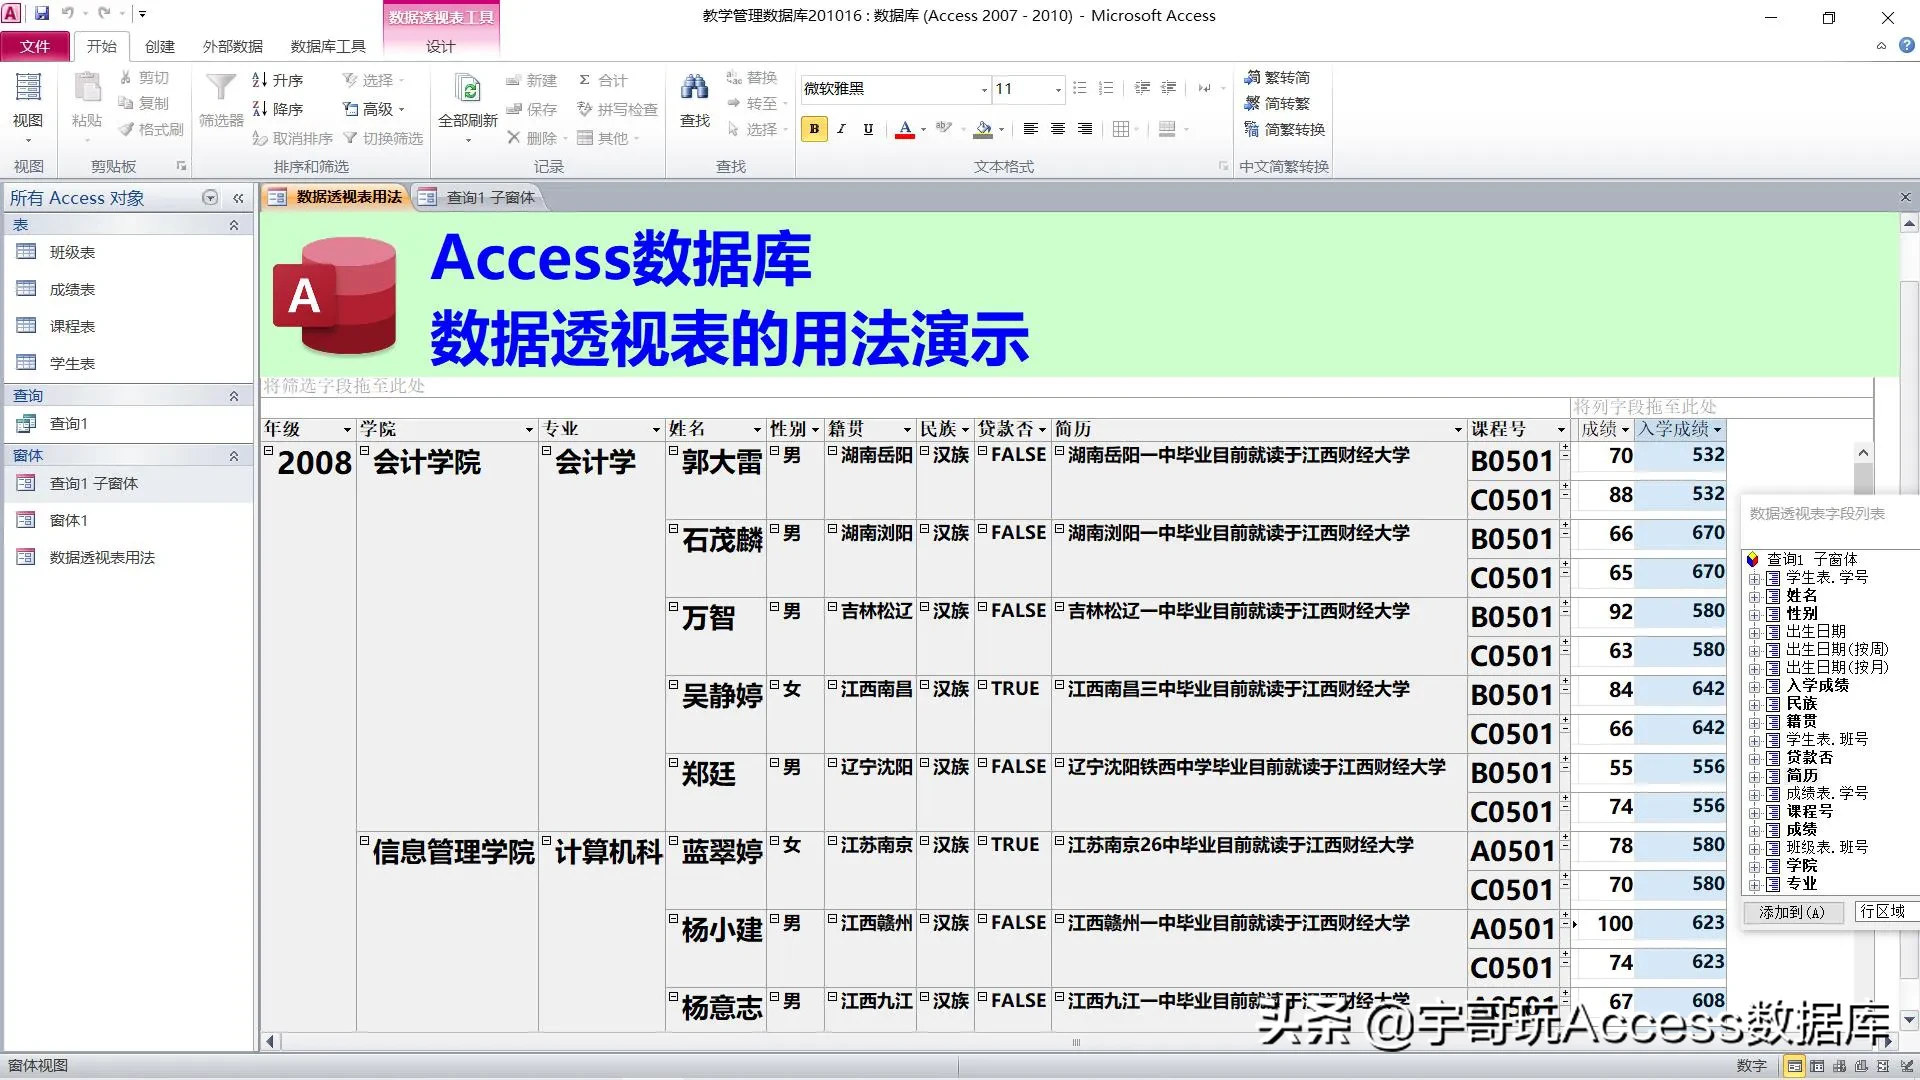The width and height of the screenshot is (1920, 1080).
Task: Collapse the navigation pane with the double chevron
Action: (238, 198)
